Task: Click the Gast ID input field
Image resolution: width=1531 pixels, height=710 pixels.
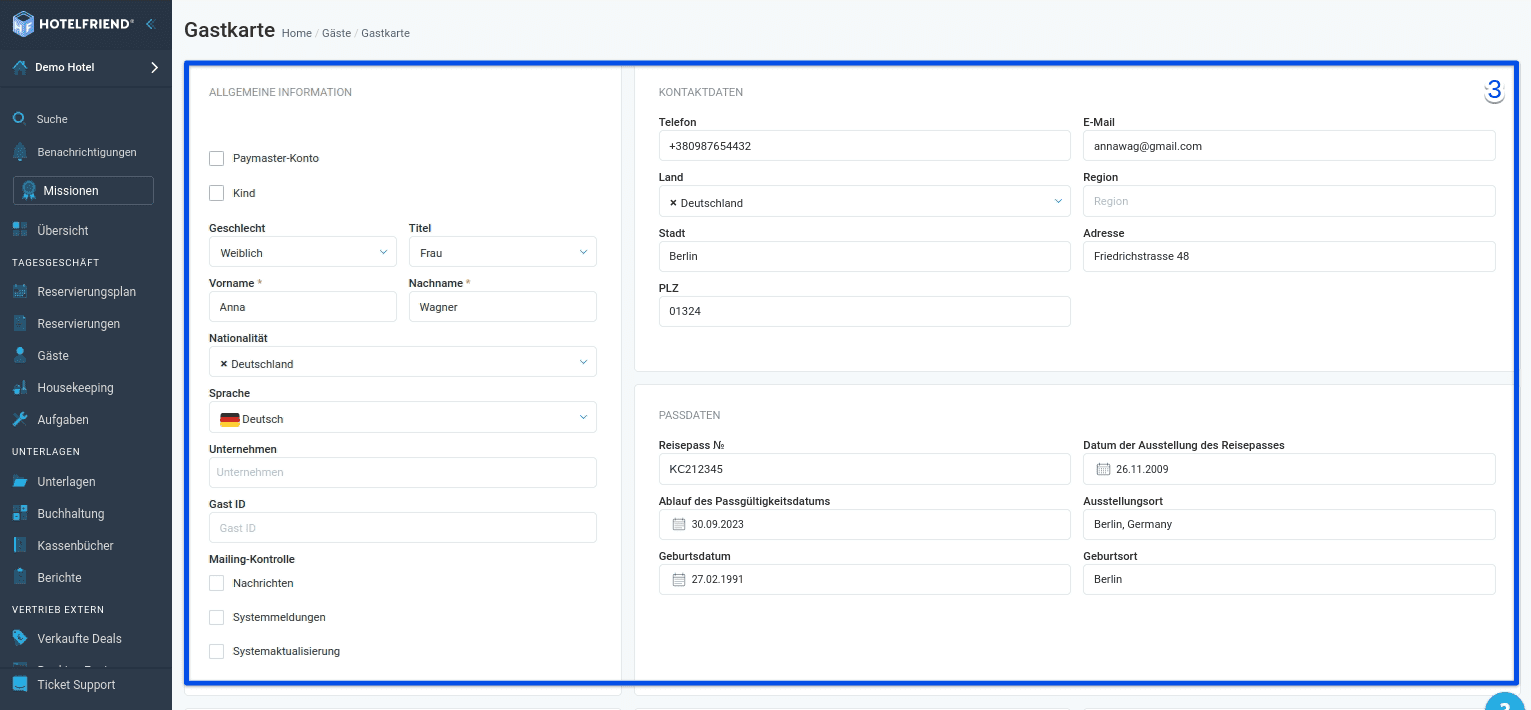Action: tap(403, 527)
